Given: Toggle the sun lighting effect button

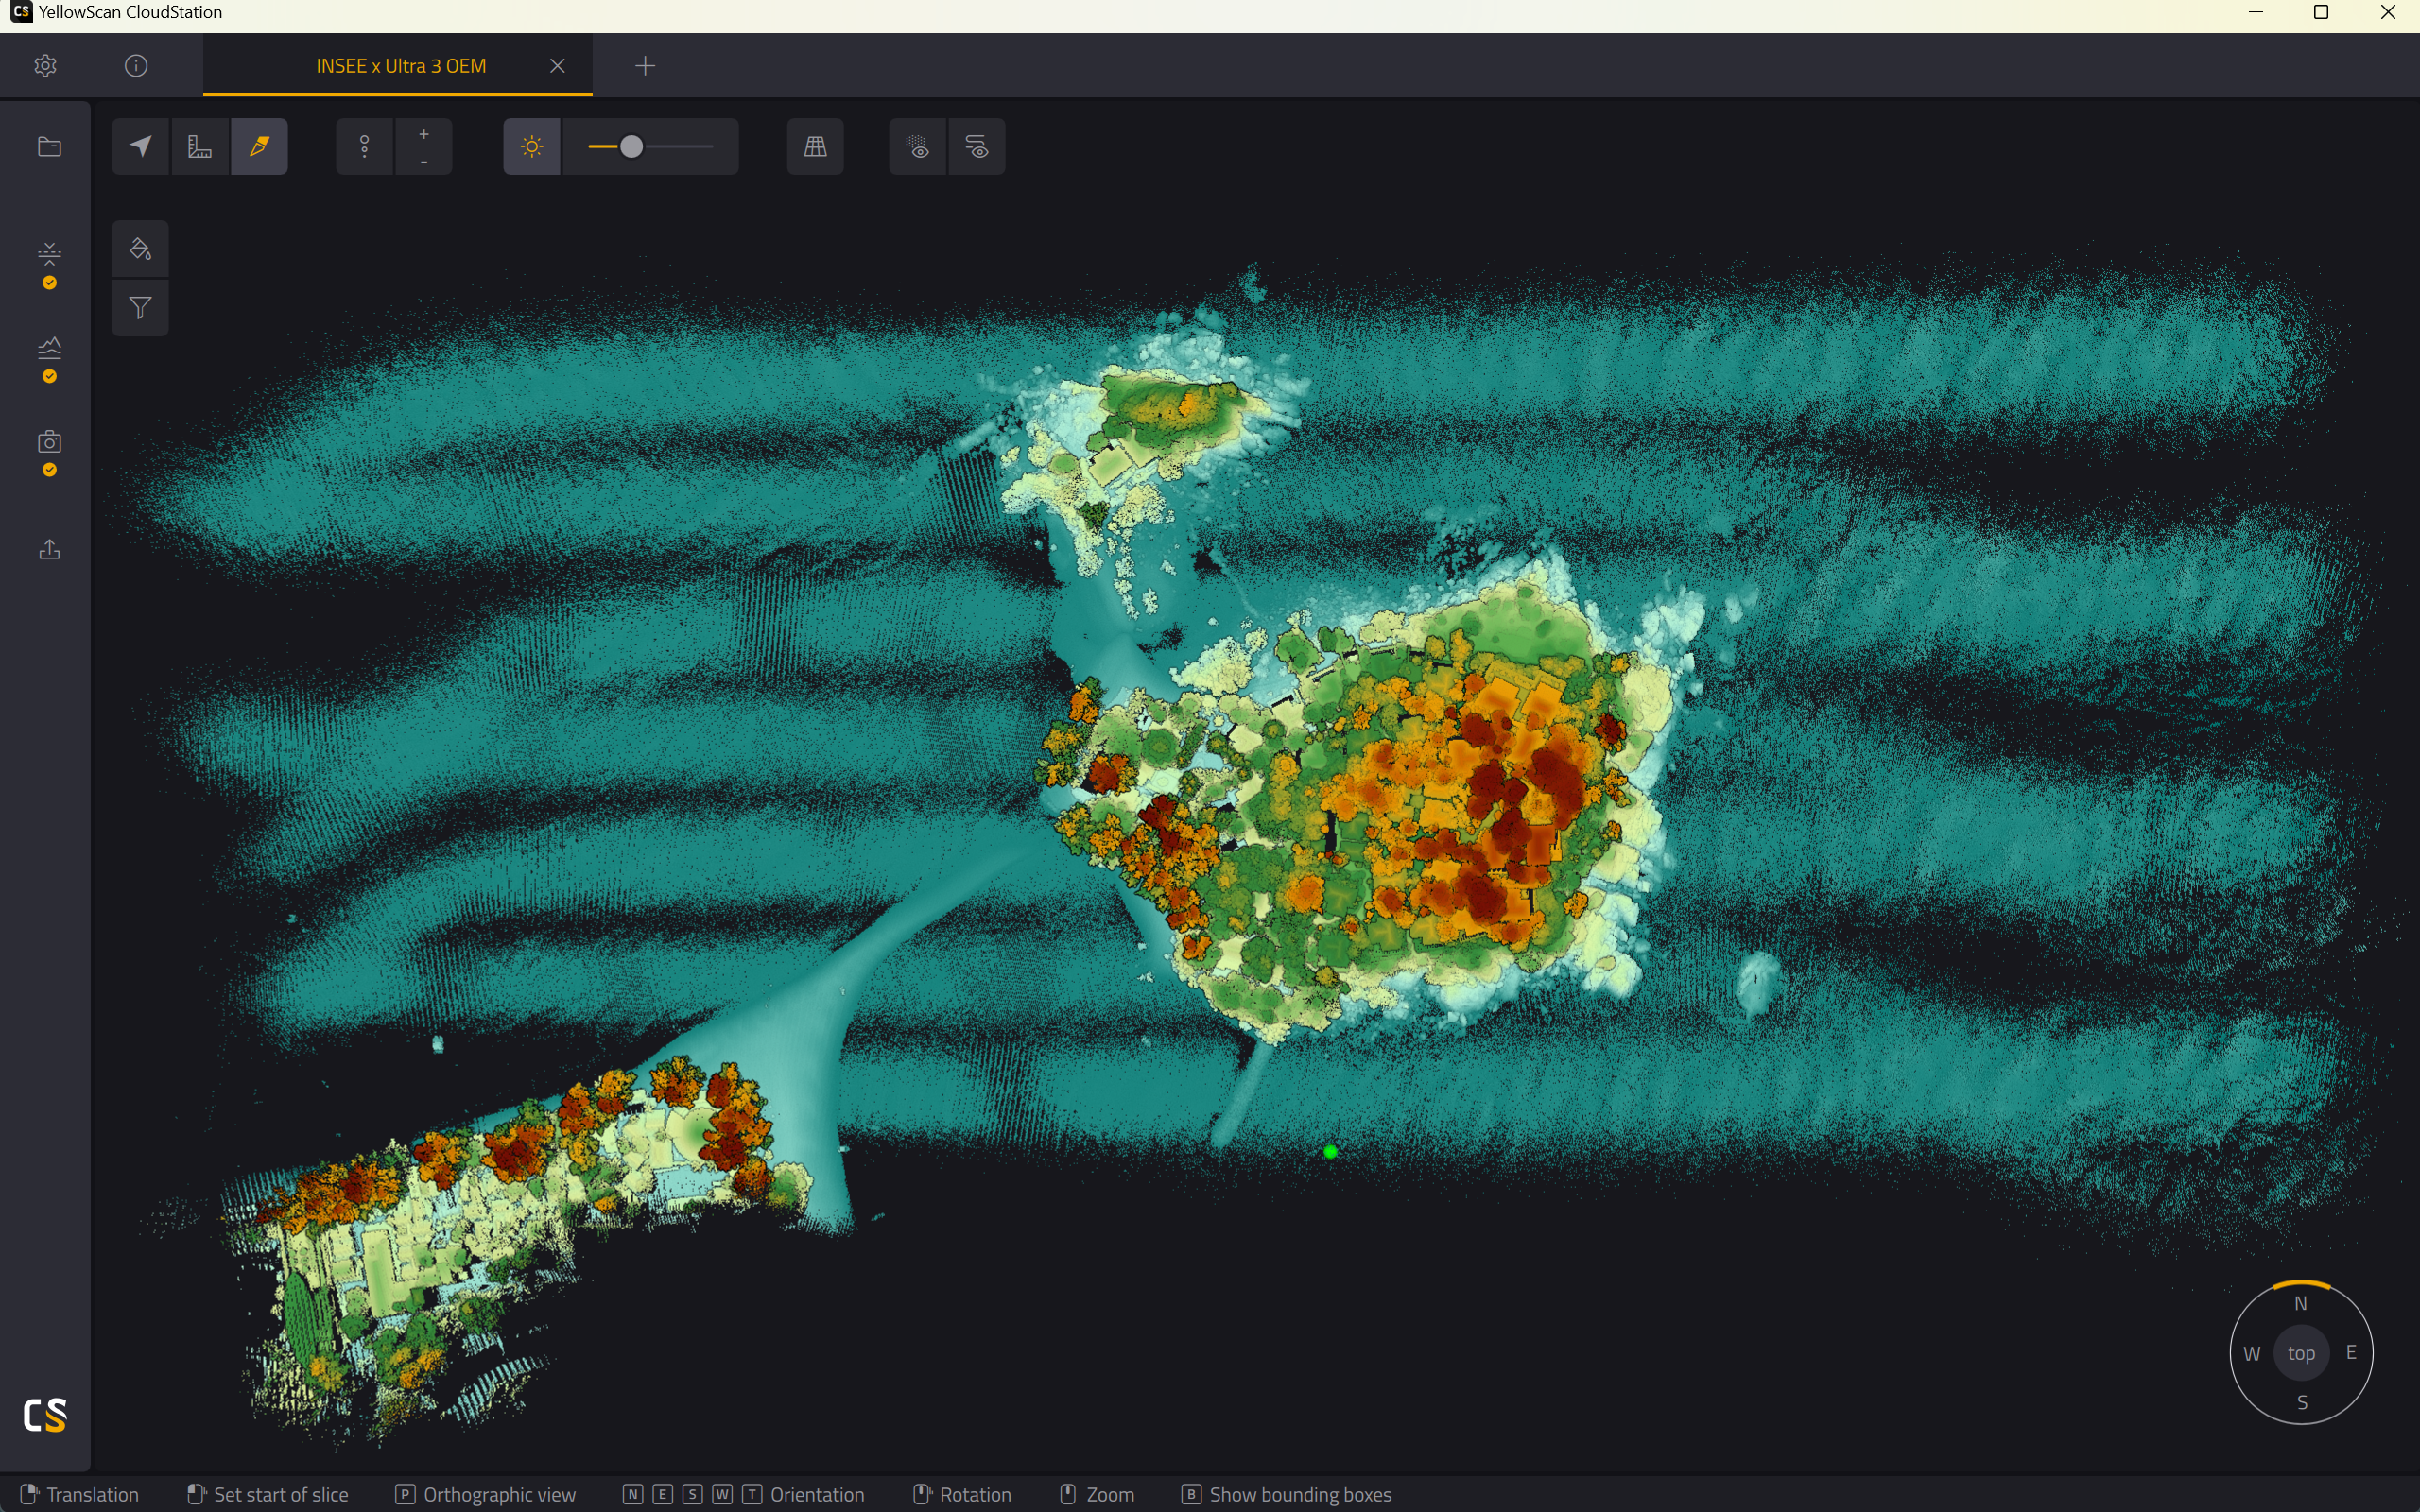Looking at the screenshot, I should pyautogui.click(x=532, y=147).
